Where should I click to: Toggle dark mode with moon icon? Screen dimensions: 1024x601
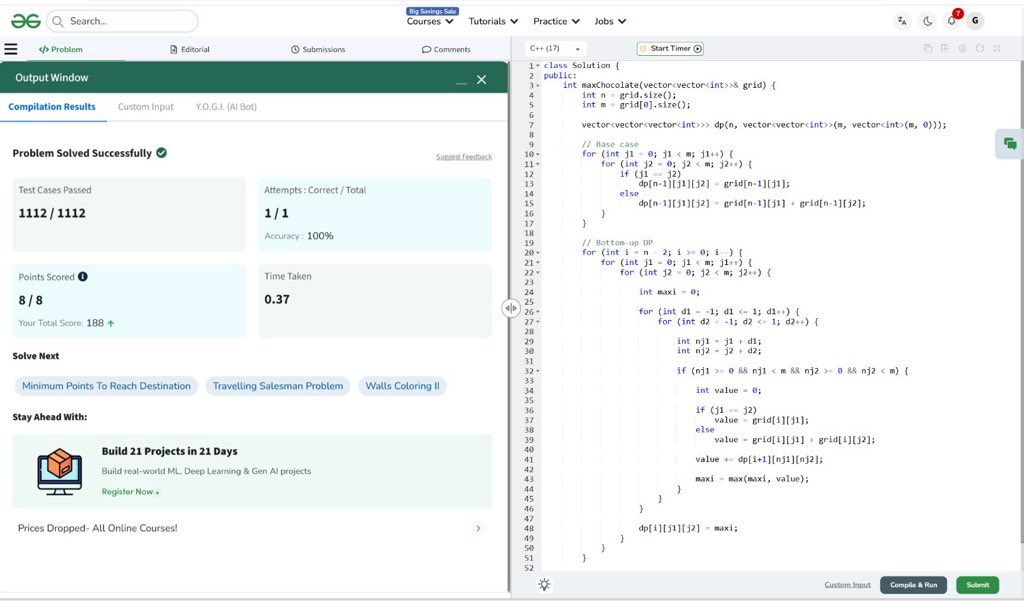click(928, 21)
